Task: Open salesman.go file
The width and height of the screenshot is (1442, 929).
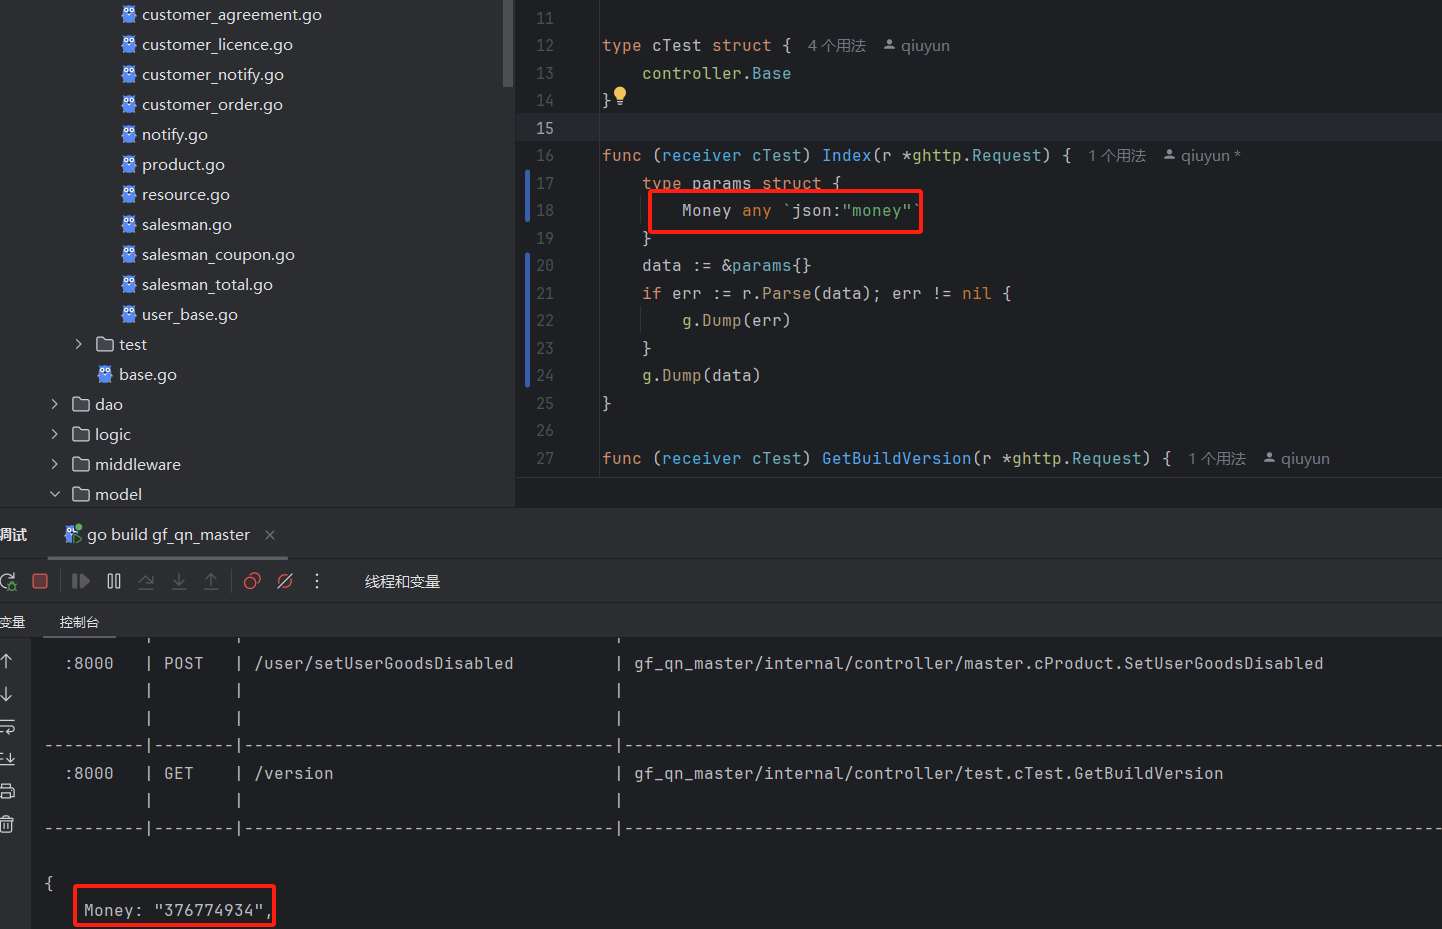Action: (x=187, y=225)
